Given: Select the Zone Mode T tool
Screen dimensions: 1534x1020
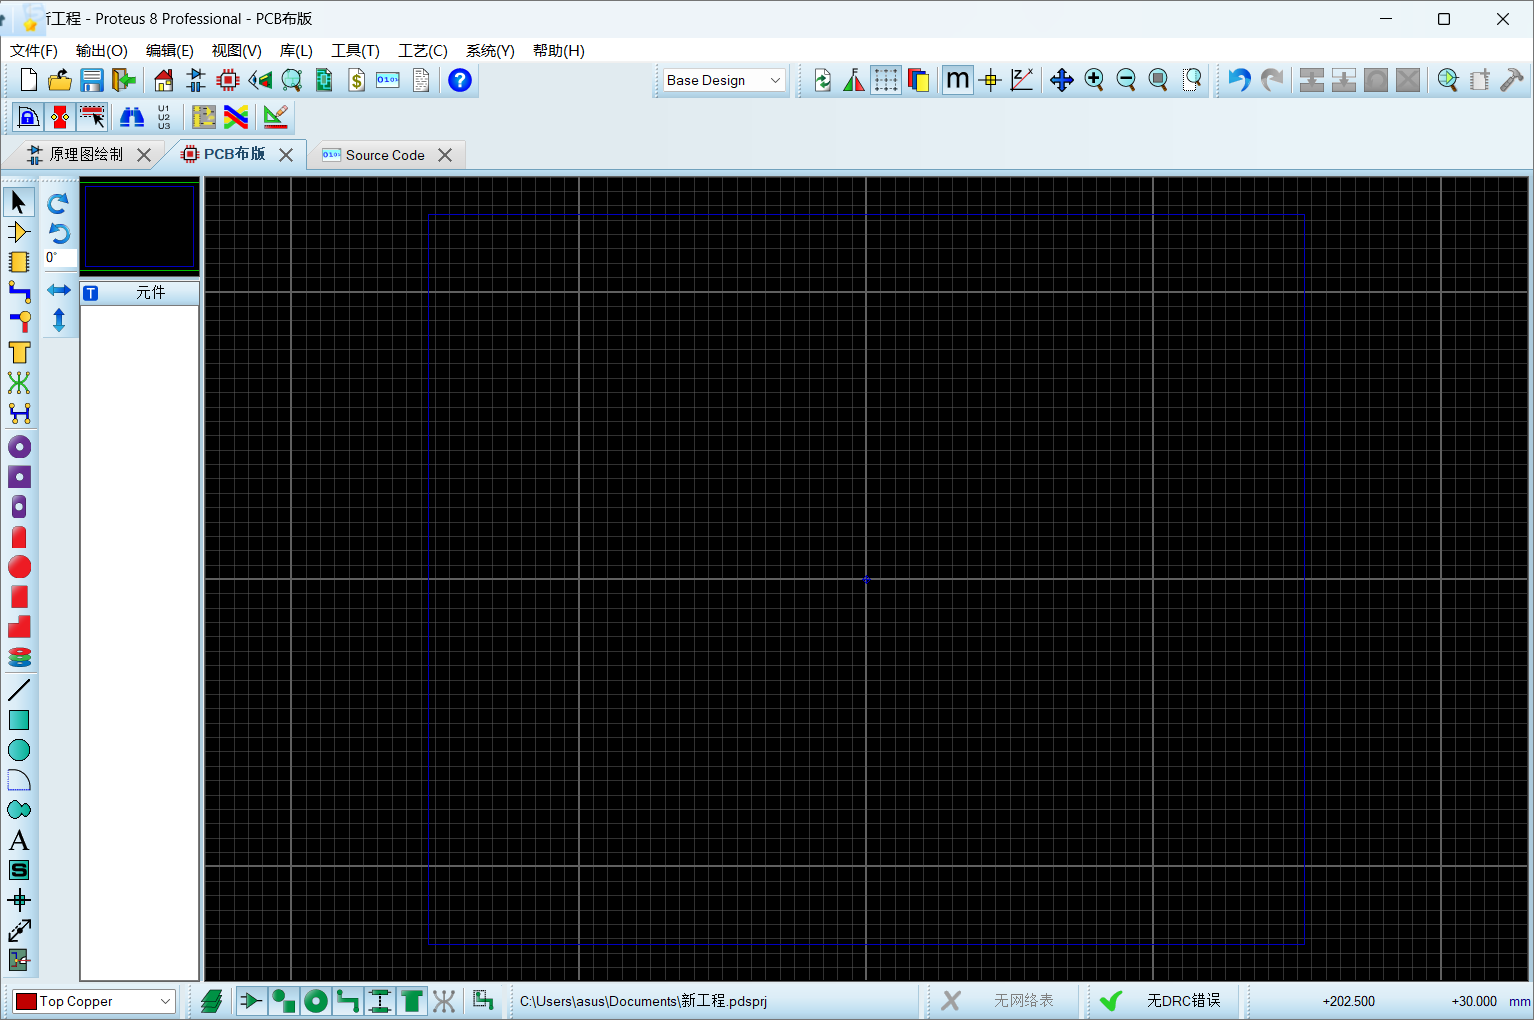Looking at the screenshot, I should coord(19,352).
